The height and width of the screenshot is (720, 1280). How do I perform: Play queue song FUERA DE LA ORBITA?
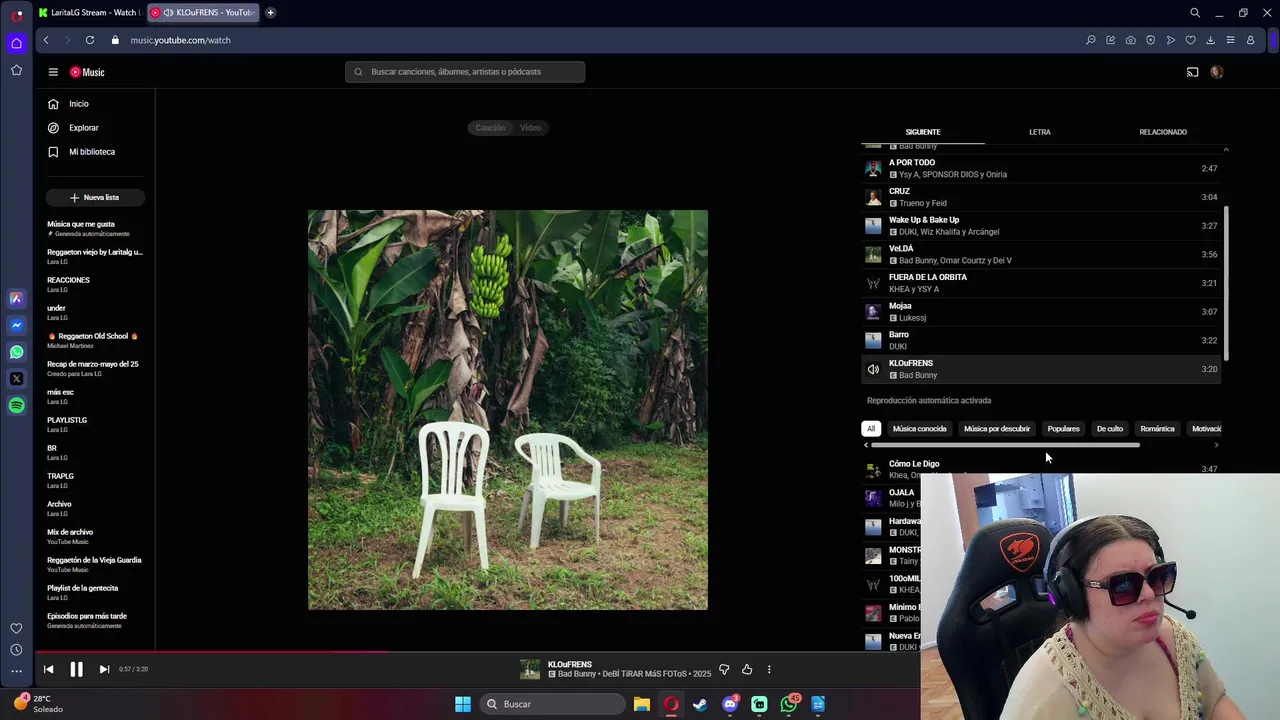[x=1040, y=283]
